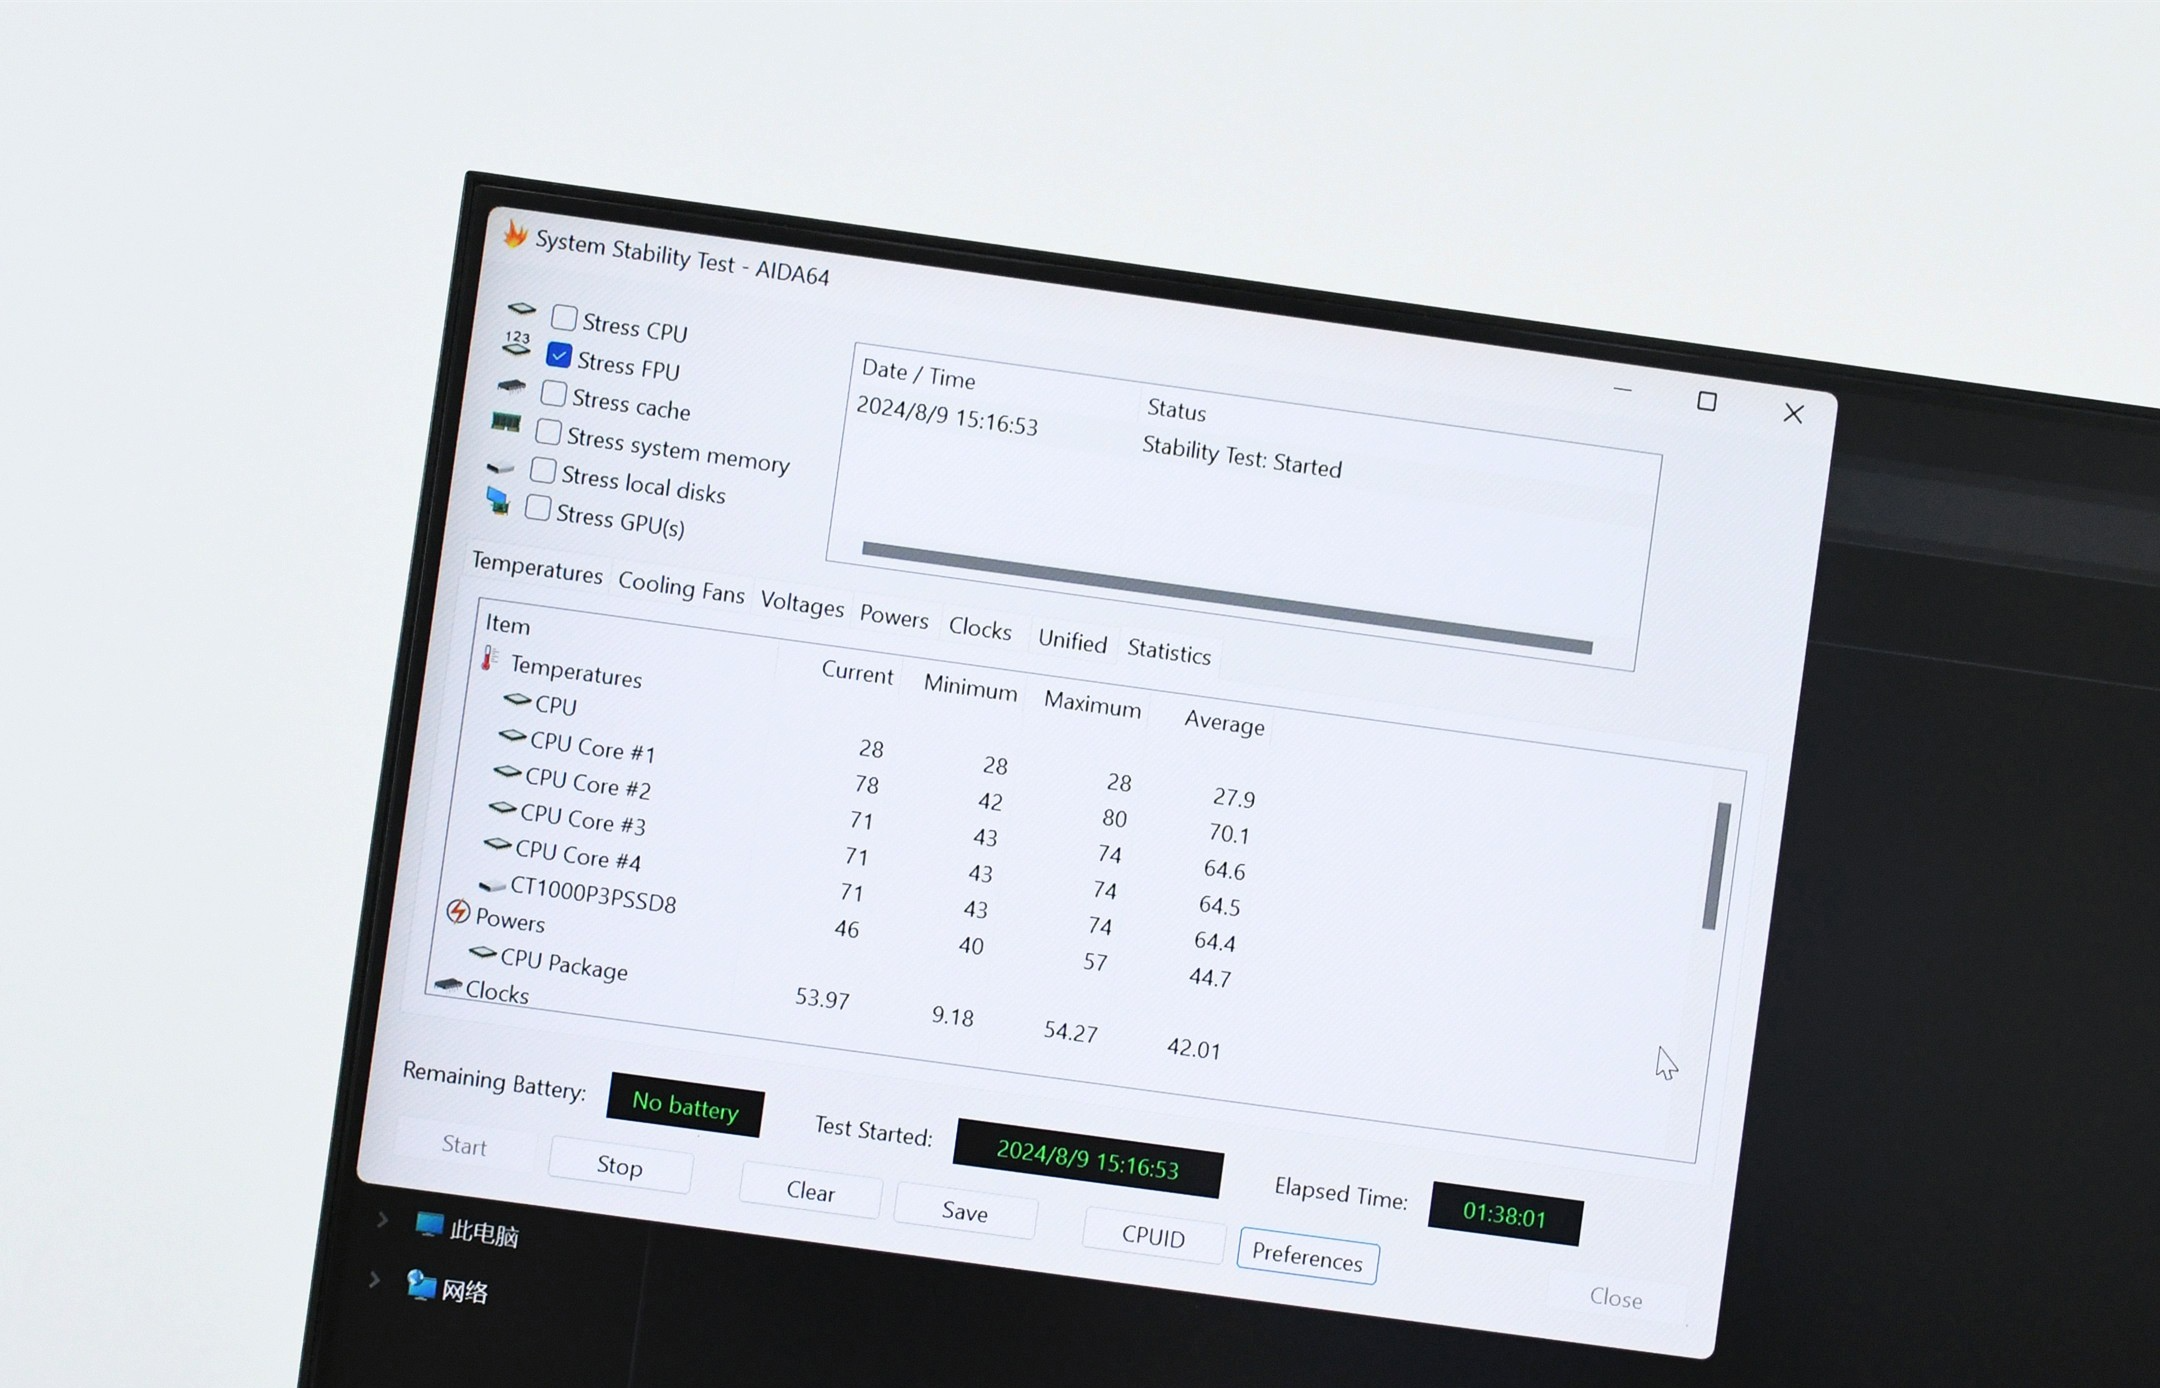Click the chip icon of CPU Core #3
2160x1388 pixels.
[502, 808]
